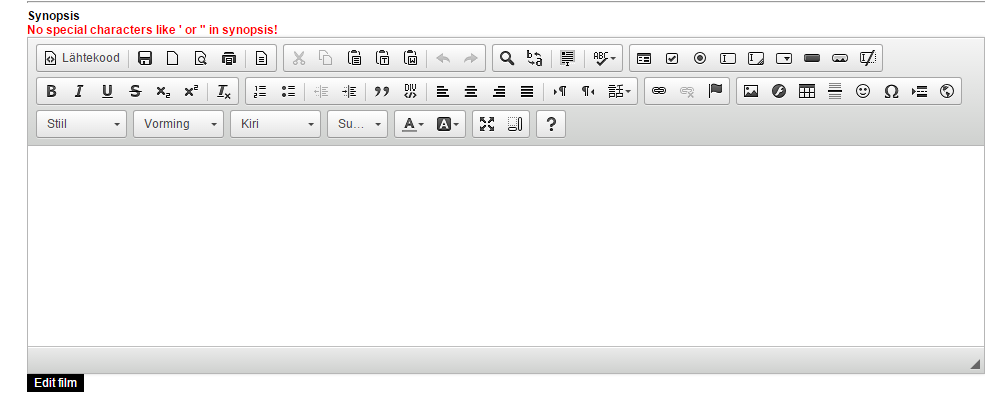Open the Stiil style dropdown
The height and width of the screenshot is (407, 1002).
pos(82,124)
